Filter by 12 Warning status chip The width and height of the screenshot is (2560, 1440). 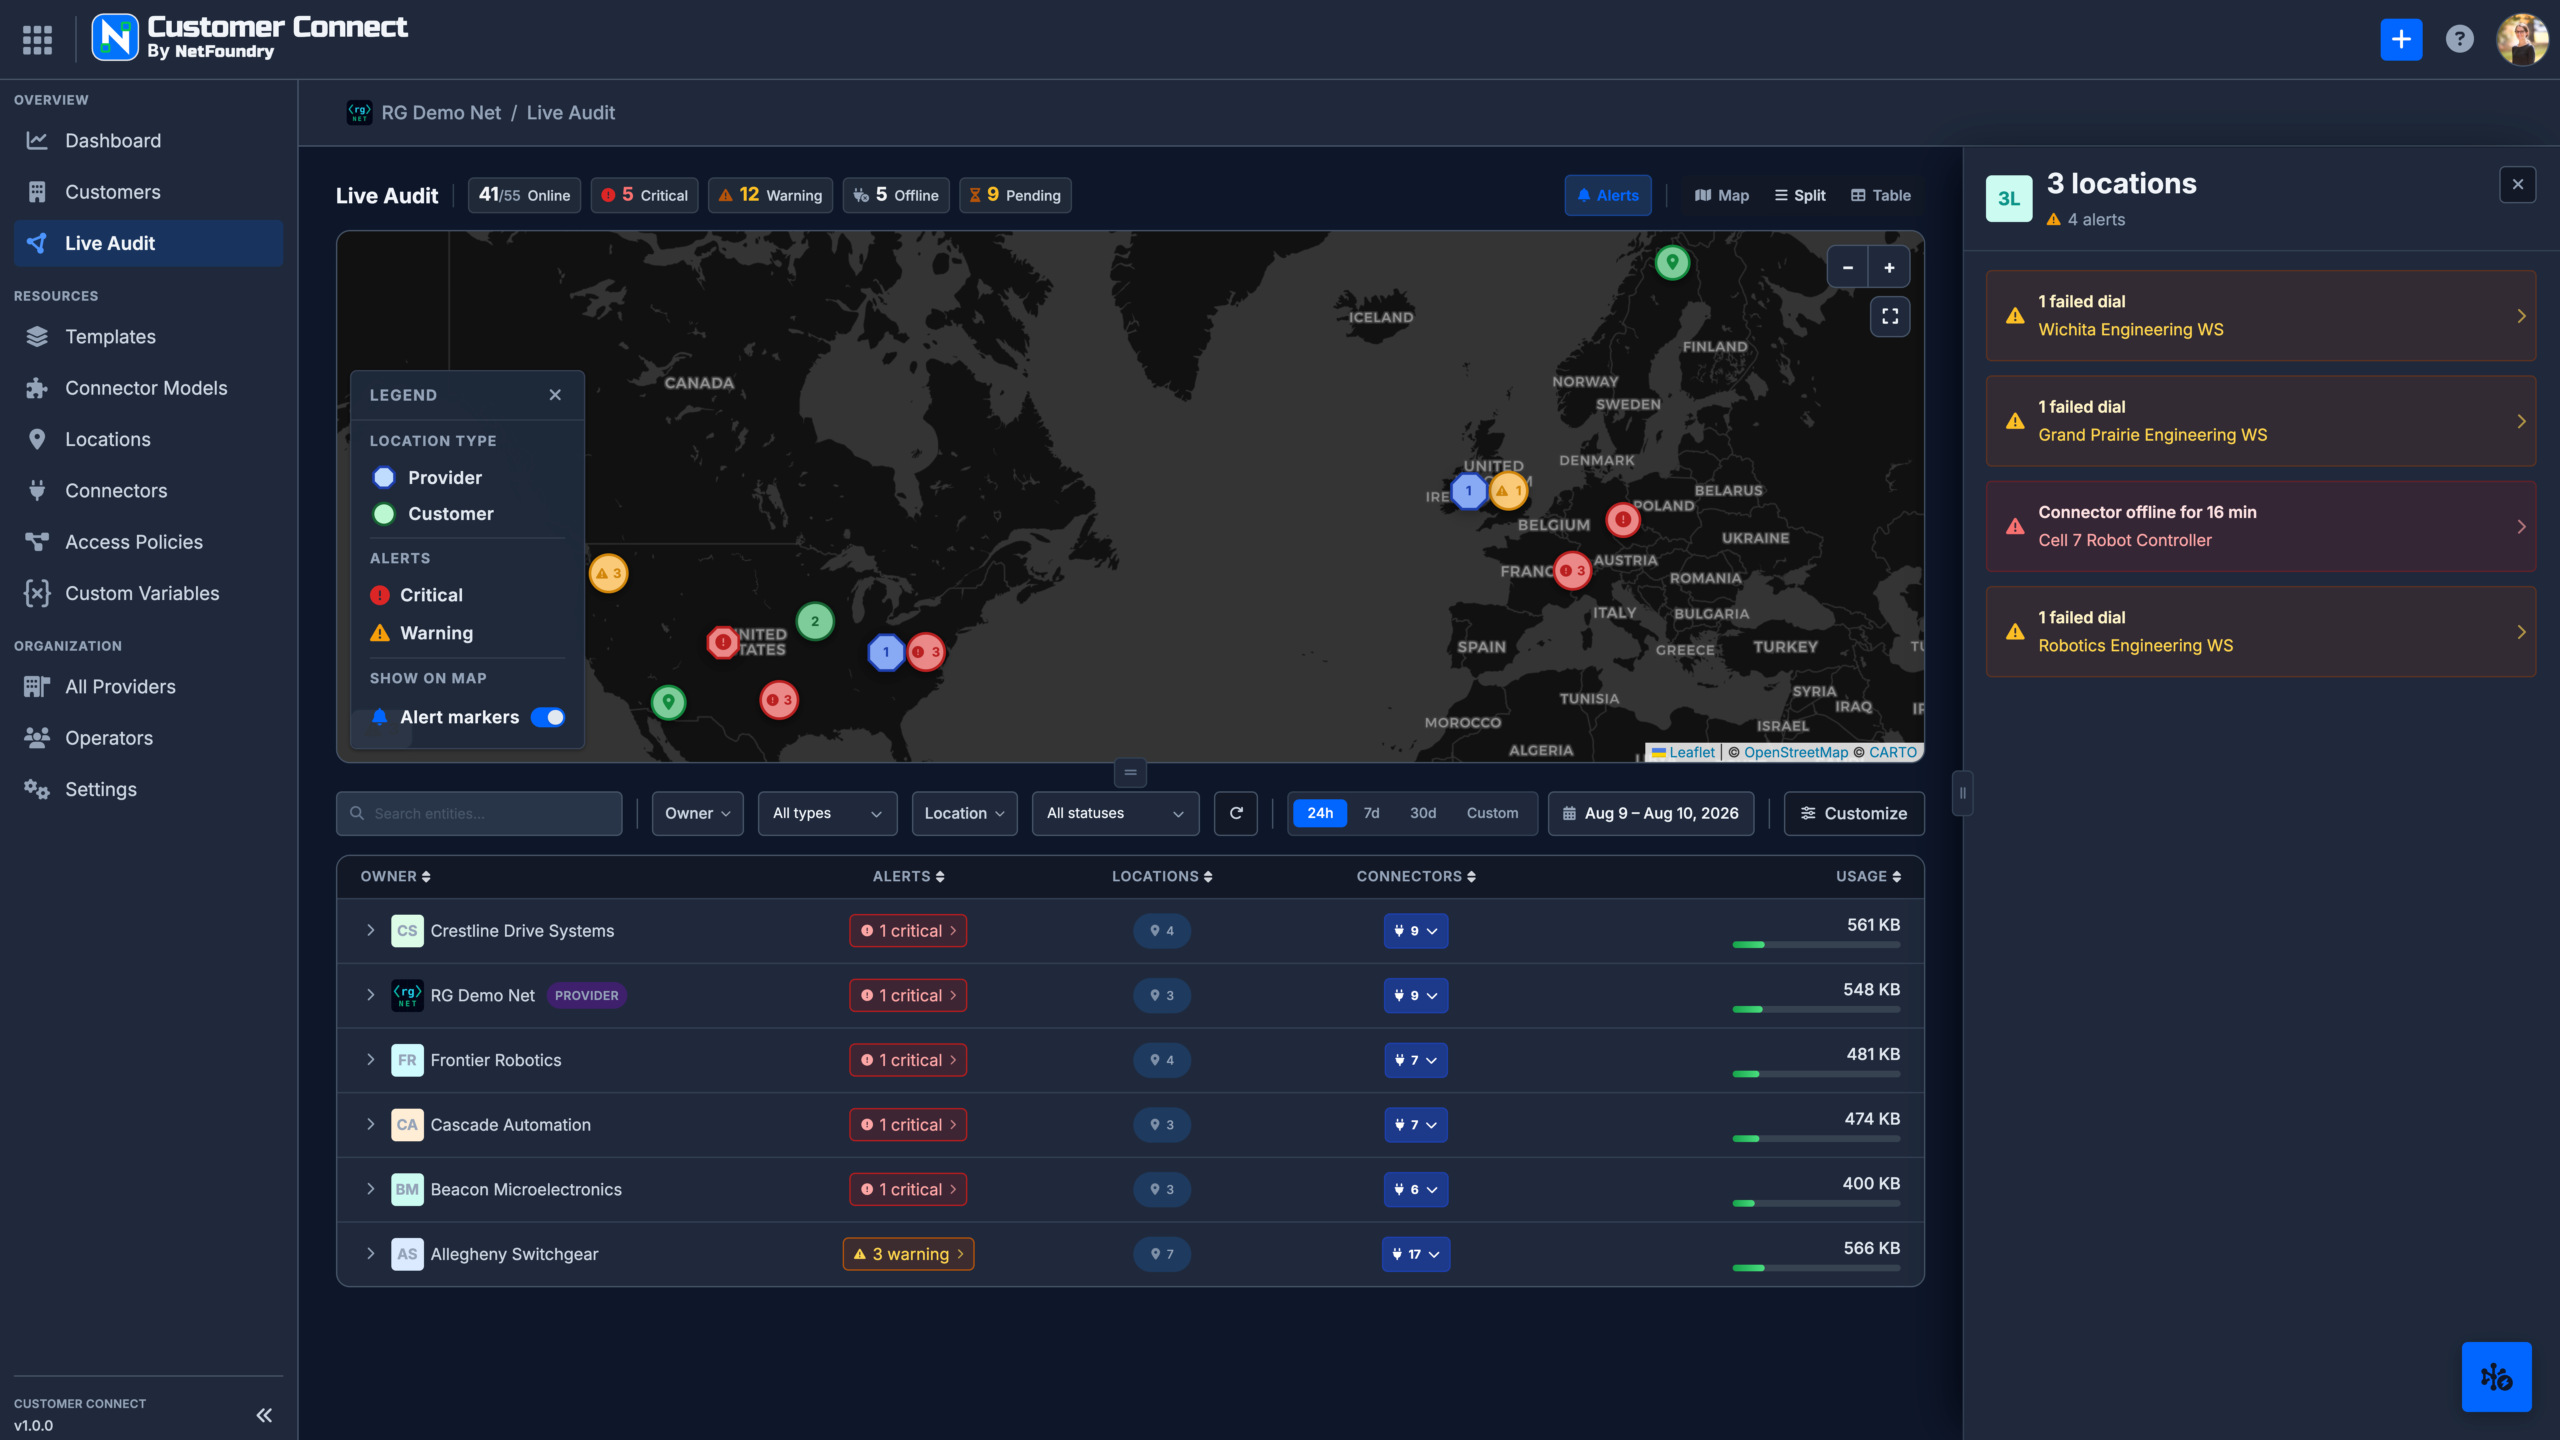(770, 196)
